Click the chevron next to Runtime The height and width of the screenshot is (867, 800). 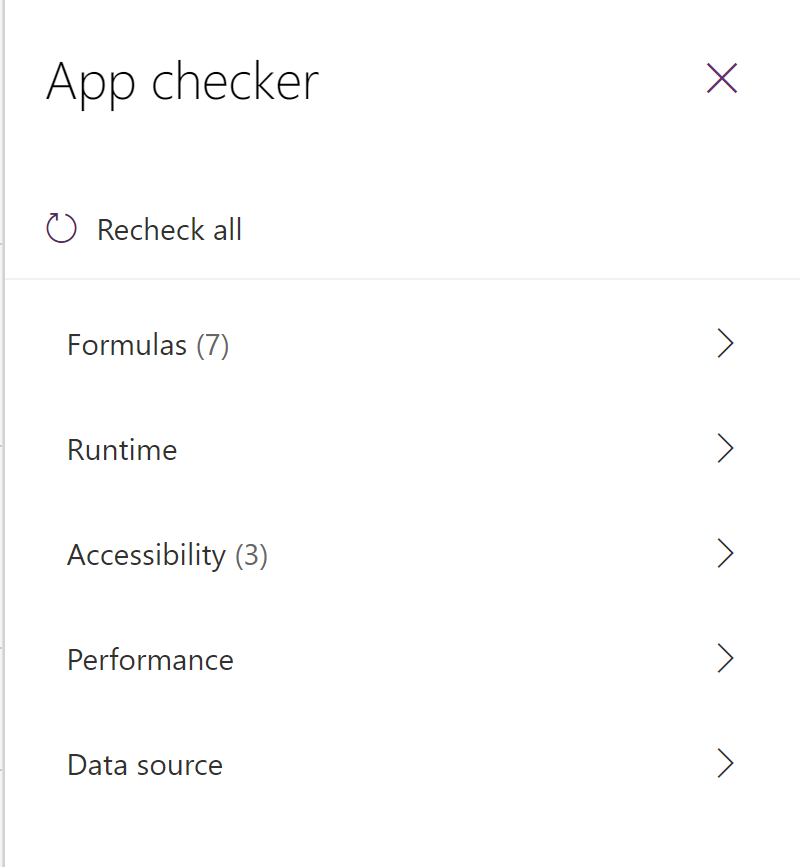[x=725, y=449]
